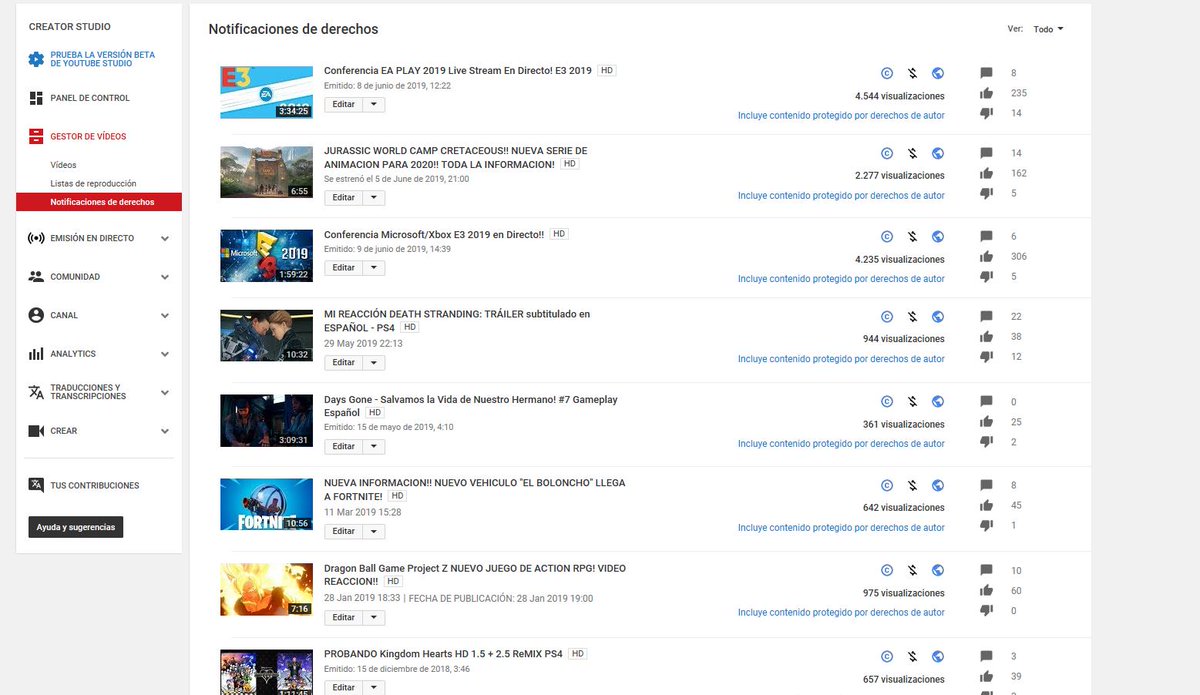This screenshot has height=695, width=1200.
Task: Click copyright icon on Jurassic World Camp row
Action: click(886, 154)
